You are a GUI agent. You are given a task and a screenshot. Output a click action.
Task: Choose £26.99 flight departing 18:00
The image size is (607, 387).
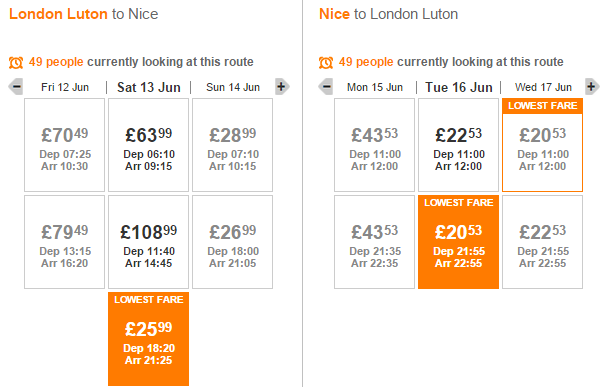(x=233, y=242)
